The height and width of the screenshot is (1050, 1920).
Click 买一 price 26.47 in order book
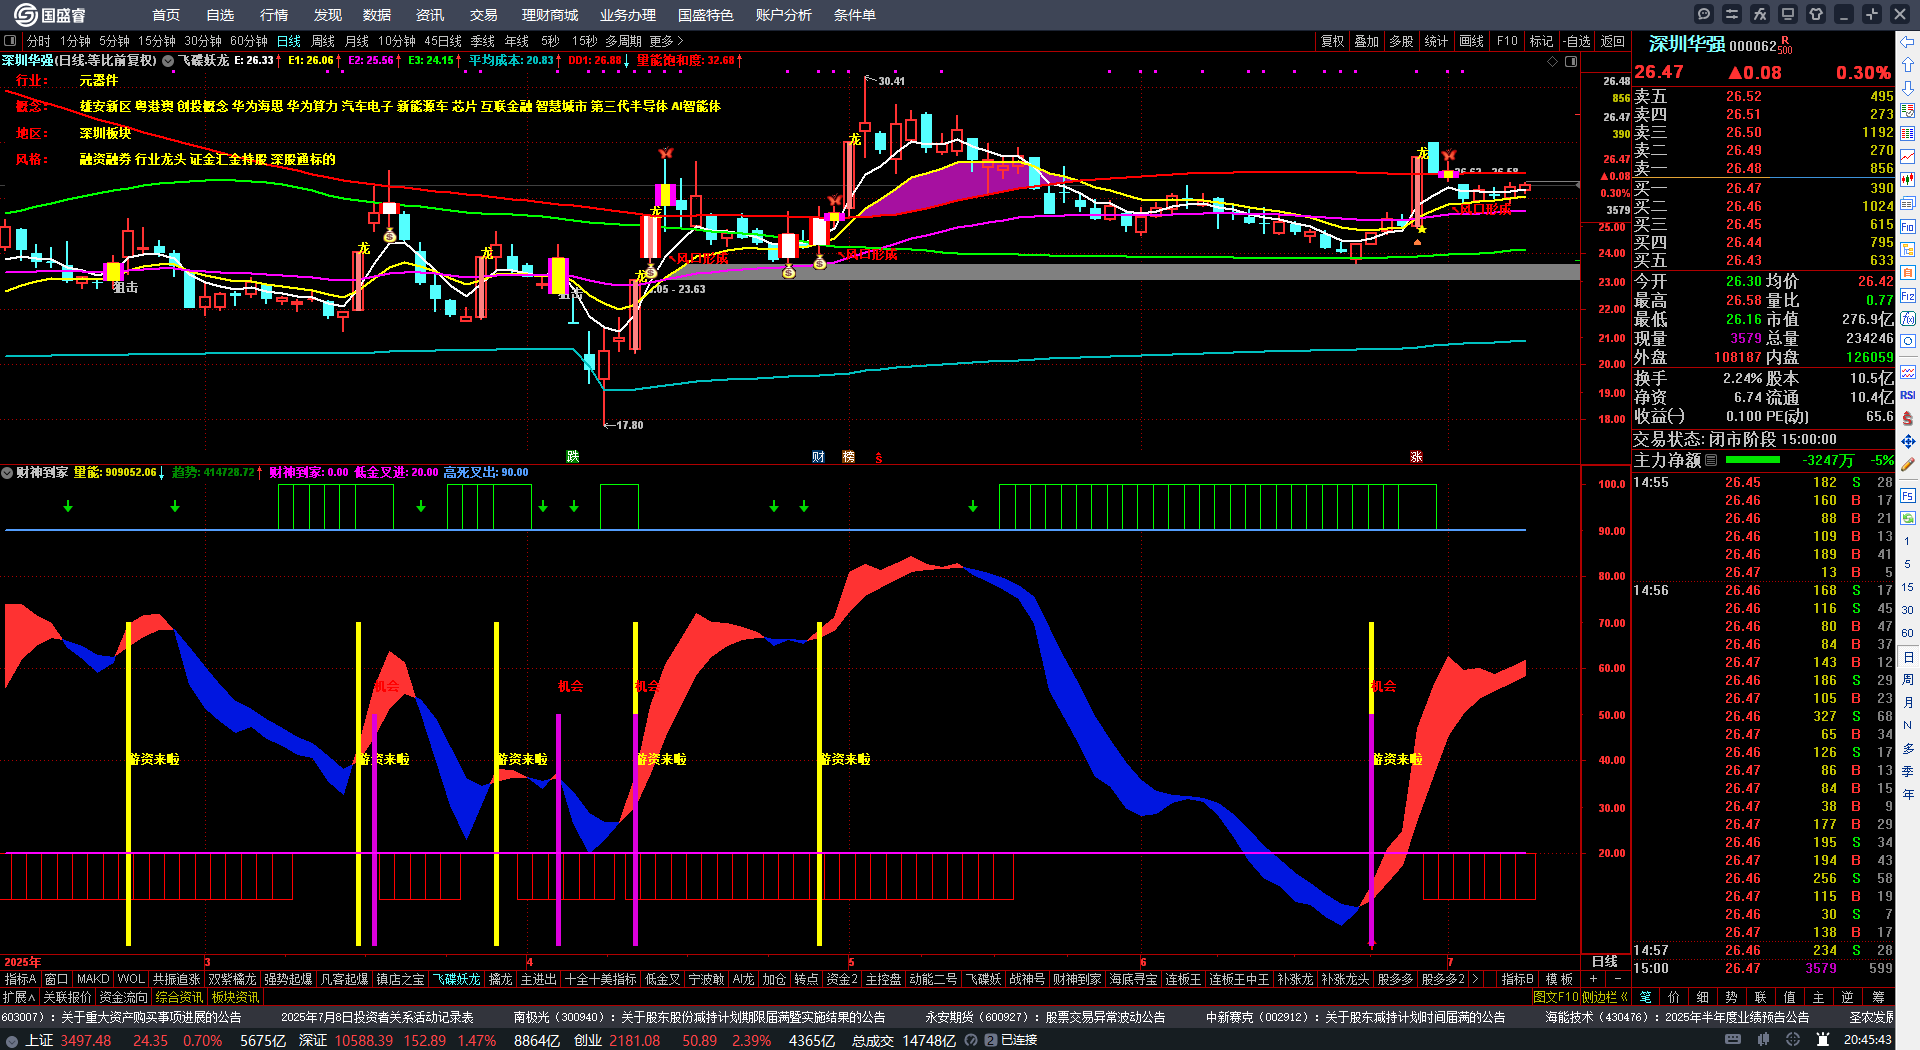click(1744, 188)
